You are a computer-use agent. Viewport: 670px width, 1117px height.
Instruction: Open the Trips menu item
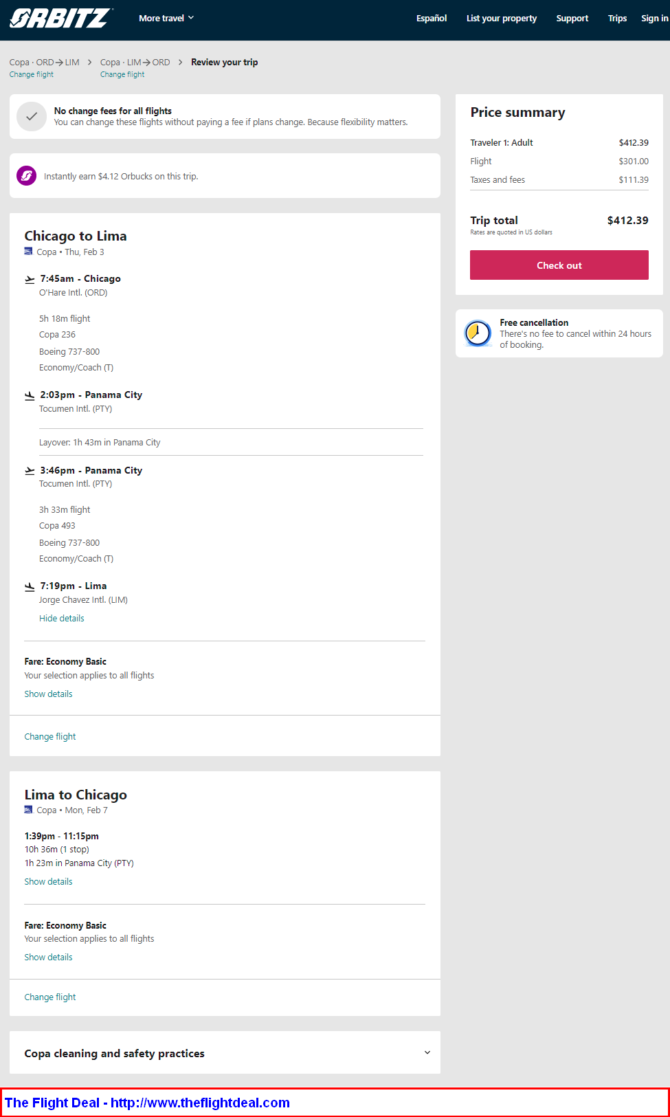(x=617, y=19)
